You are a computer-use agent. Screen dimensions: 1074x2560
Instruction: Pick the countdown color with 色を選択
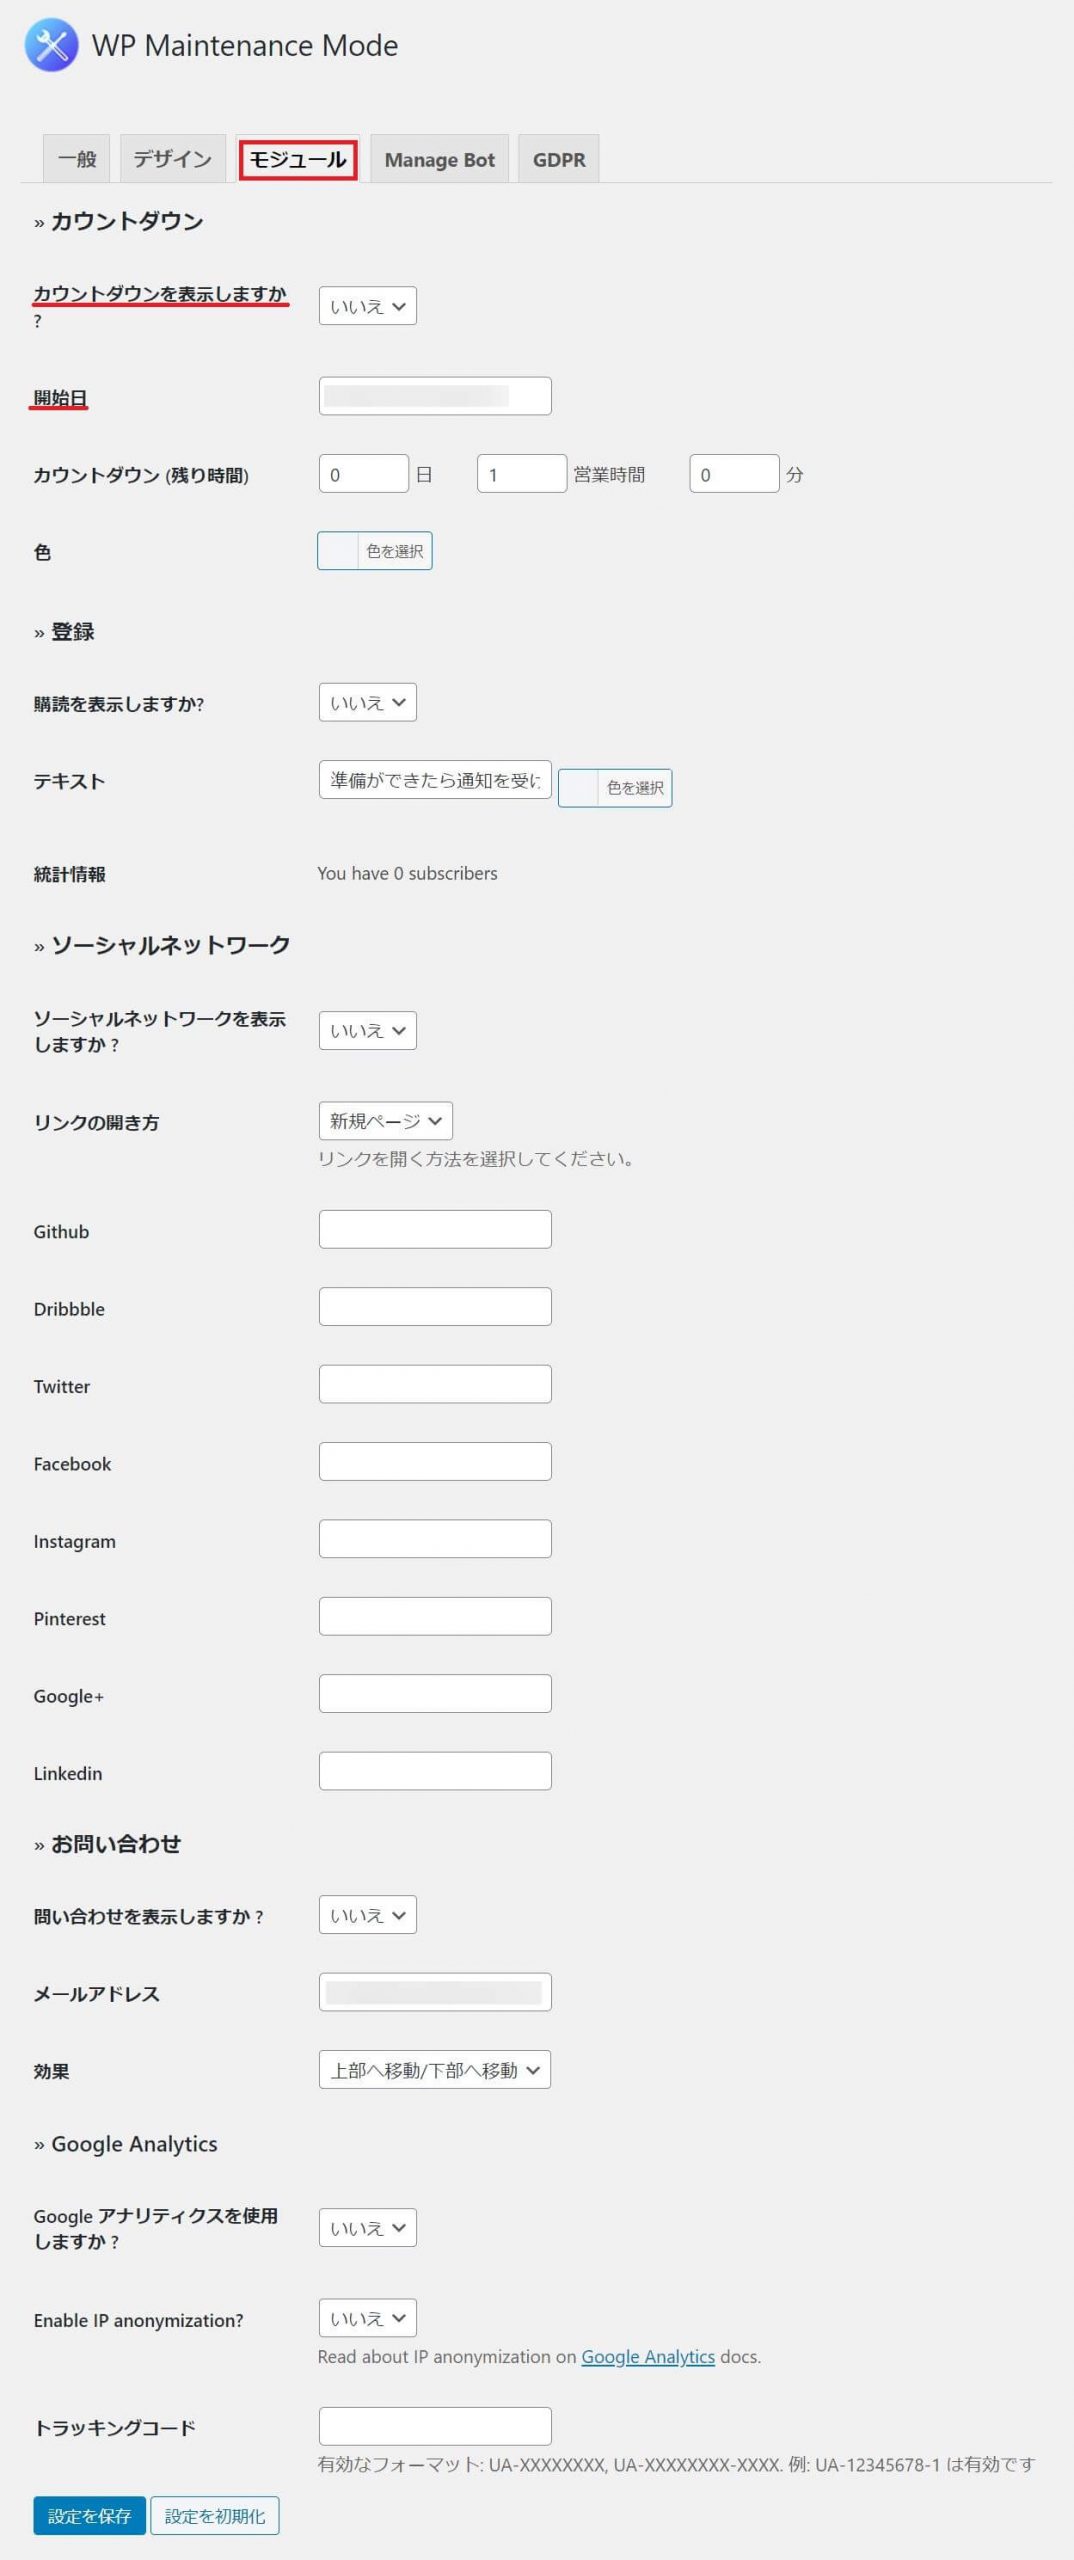375,551
